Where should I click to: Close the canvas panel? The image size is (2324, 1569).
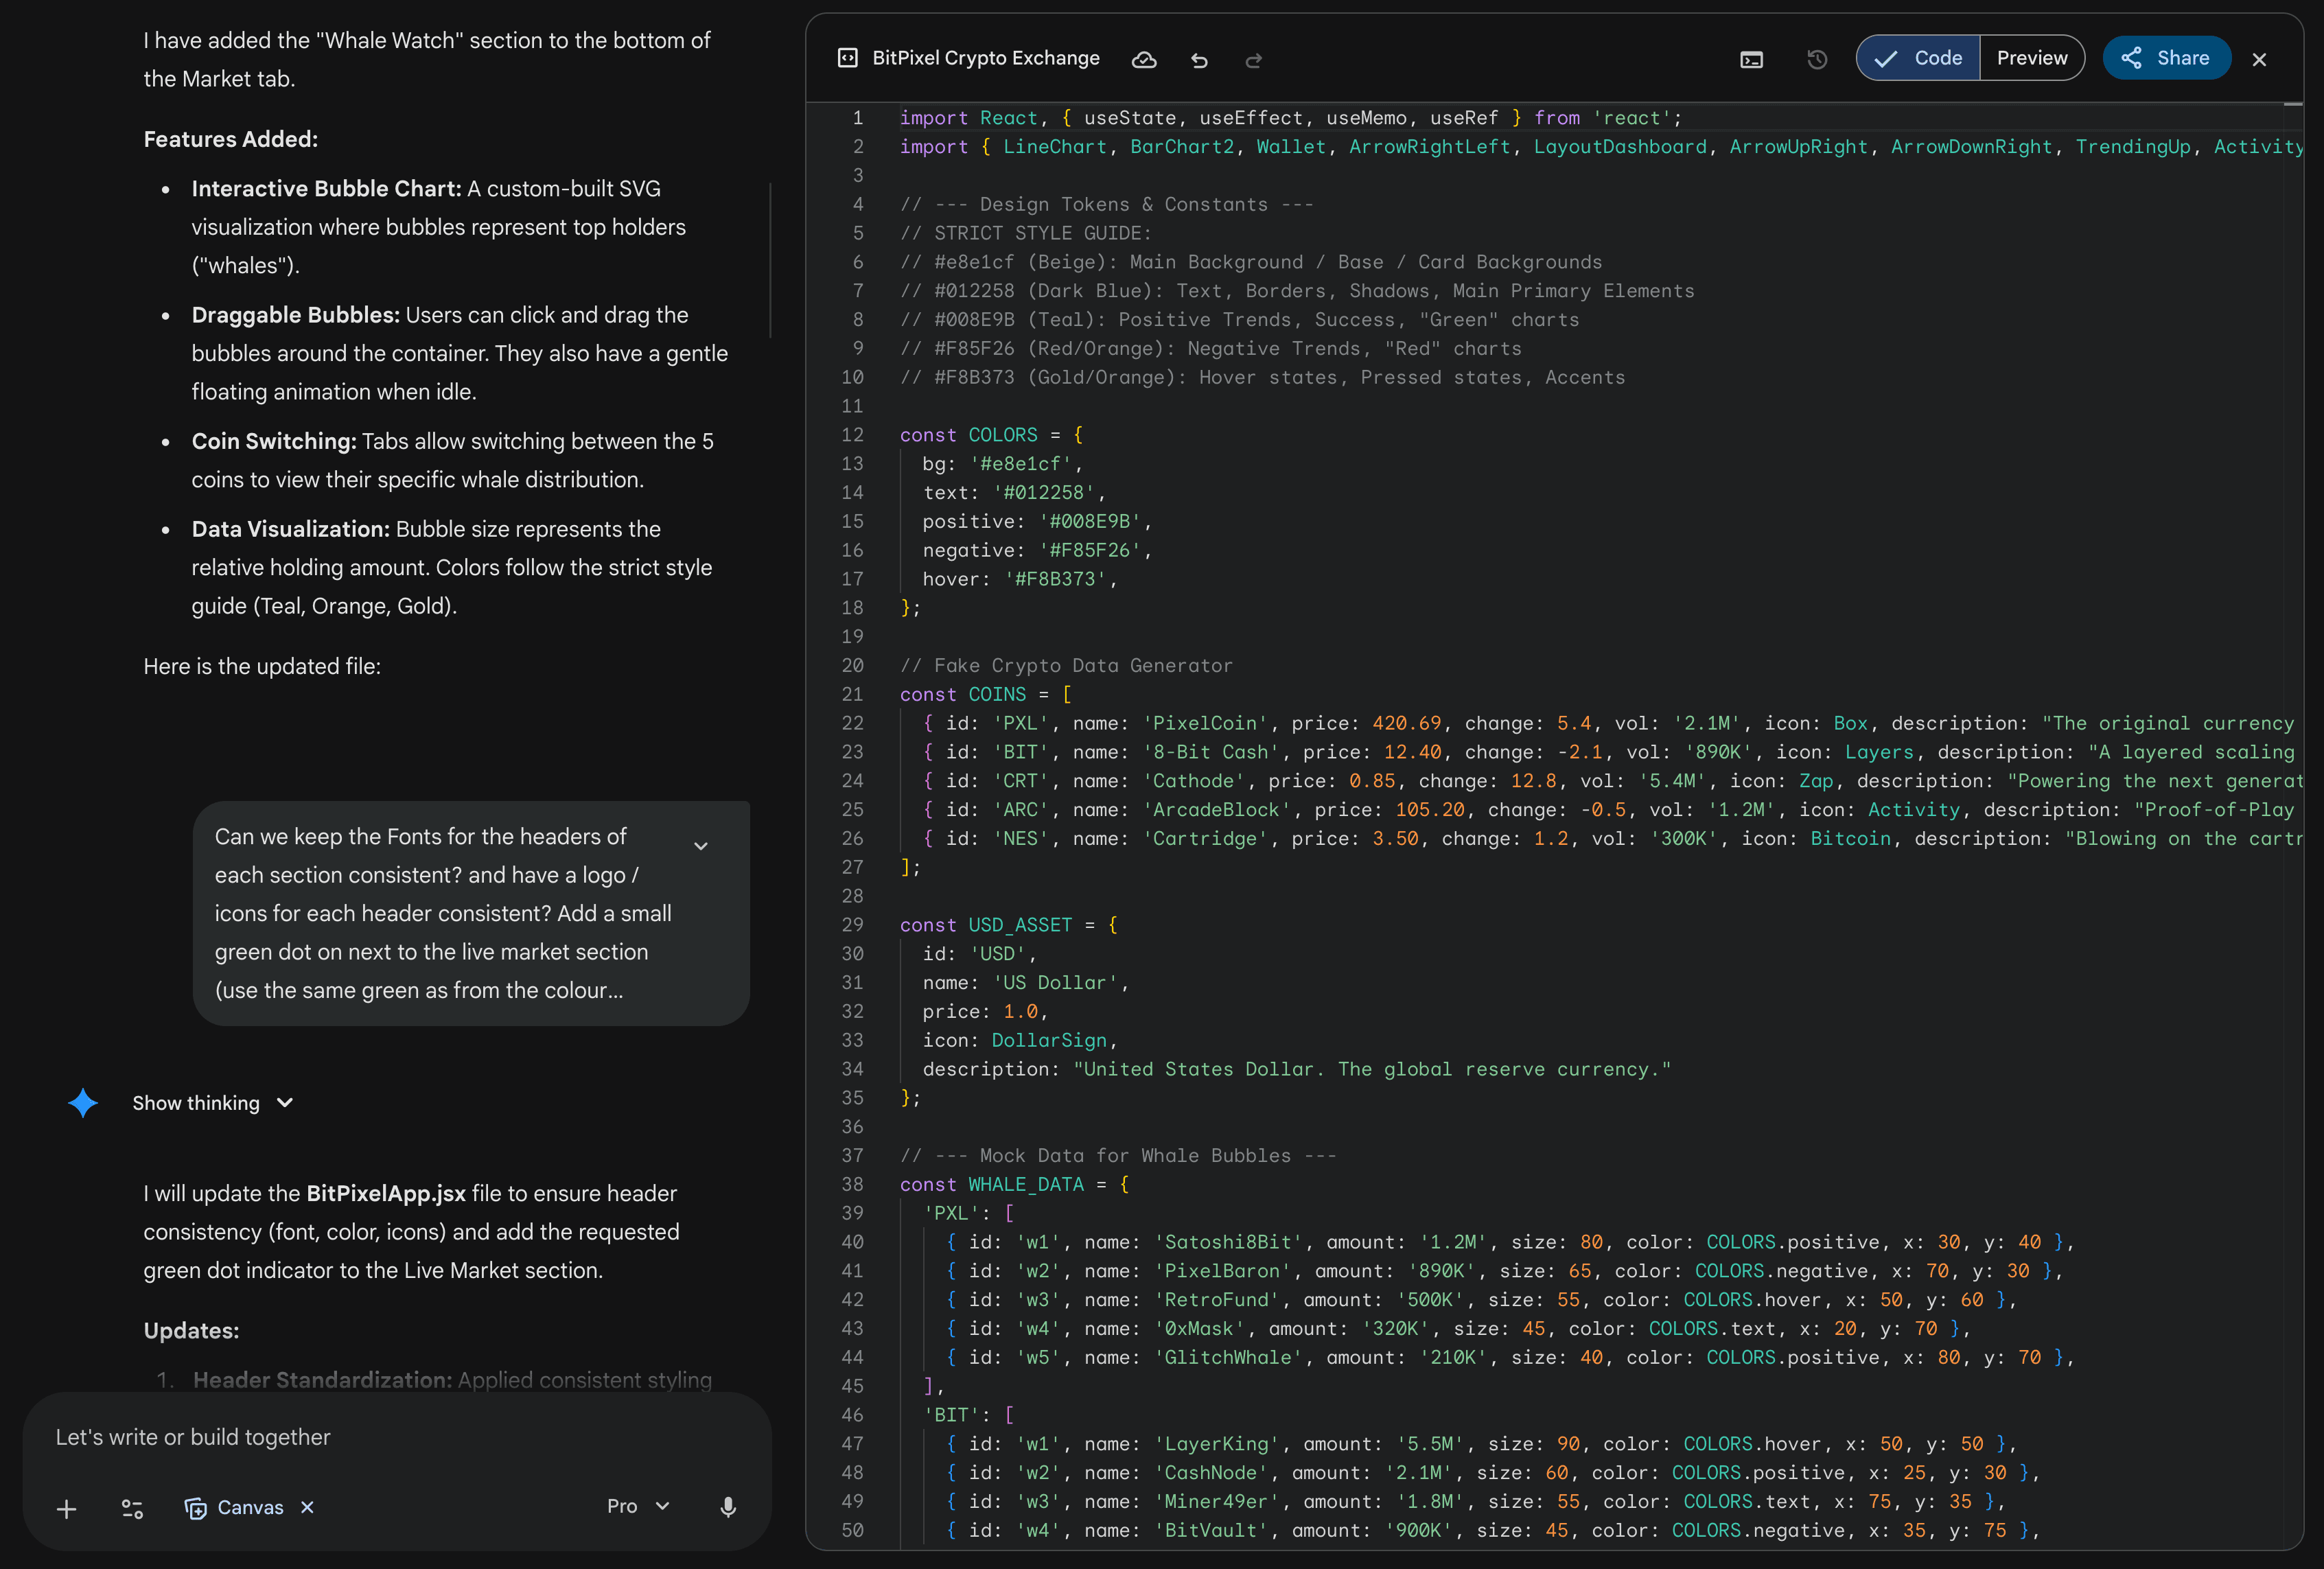[x=2259, y=60]
